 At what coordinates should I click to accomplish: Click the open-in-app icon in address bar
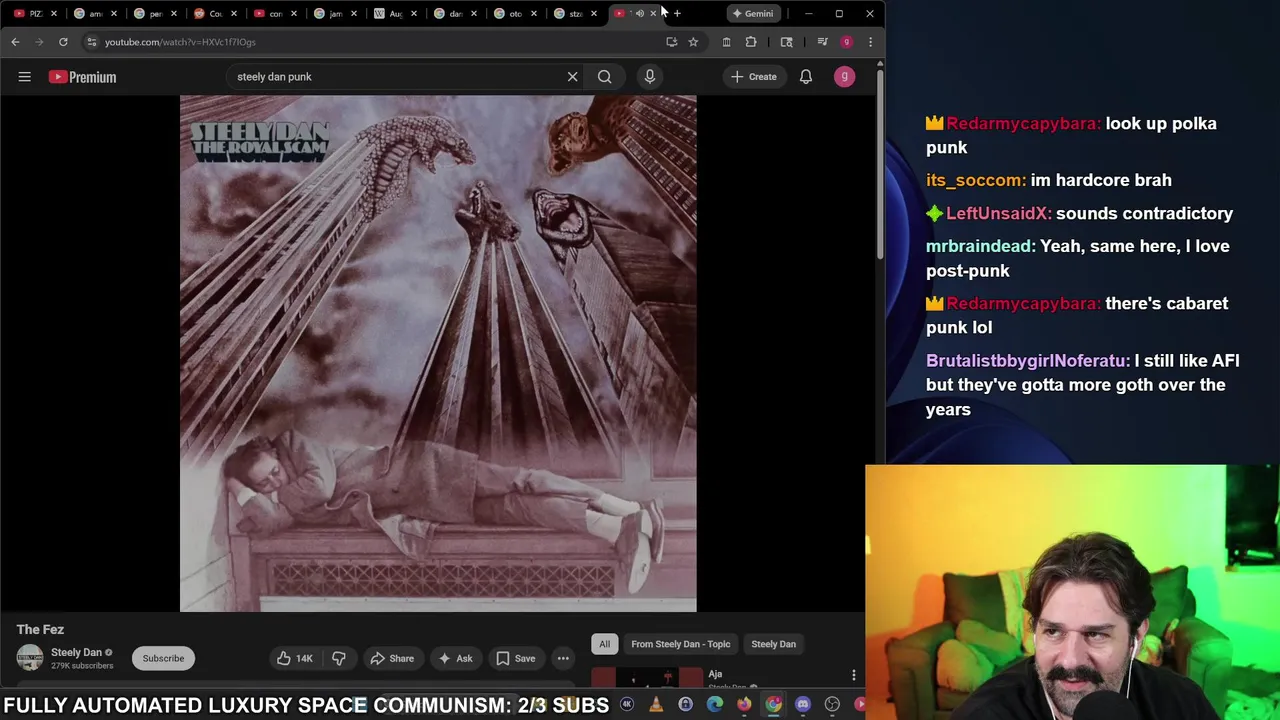tap(672, 42)
